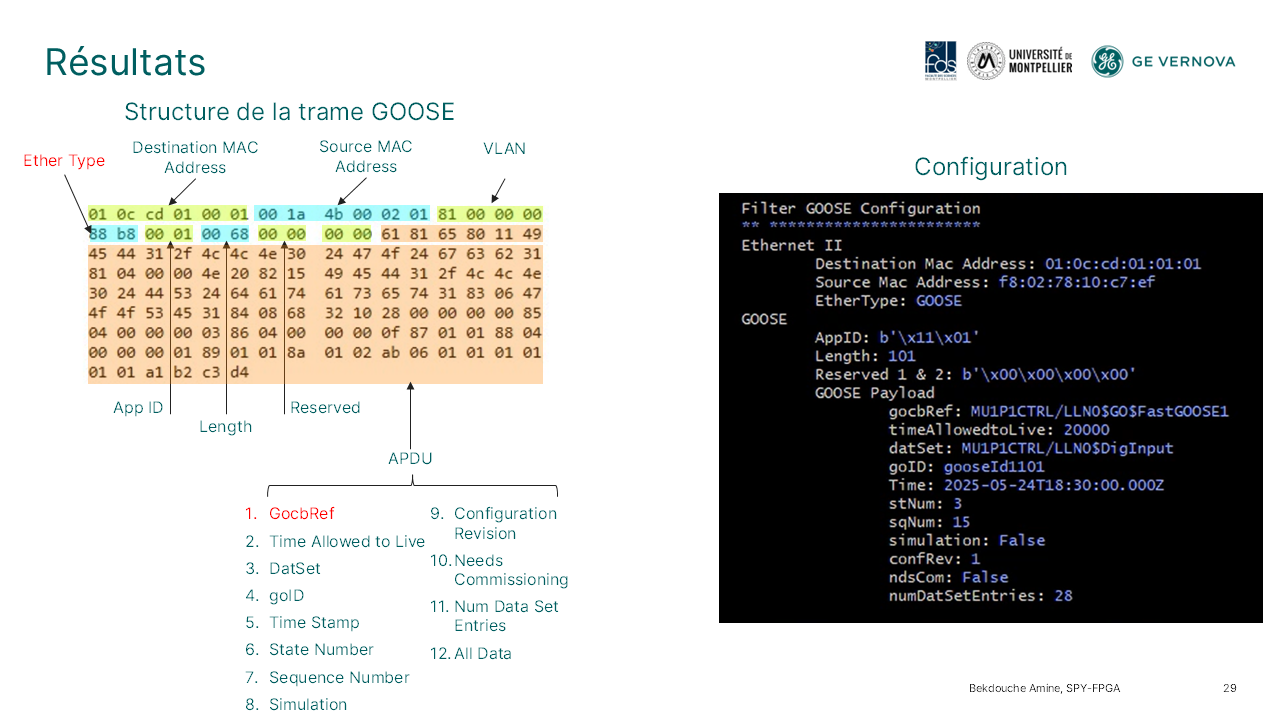Image resolution: width=1280 pixels, height=720 pixels.
Task: Click 'Filter GOOSE Configuration' terminal title line
Action: [x=860, y=209]
